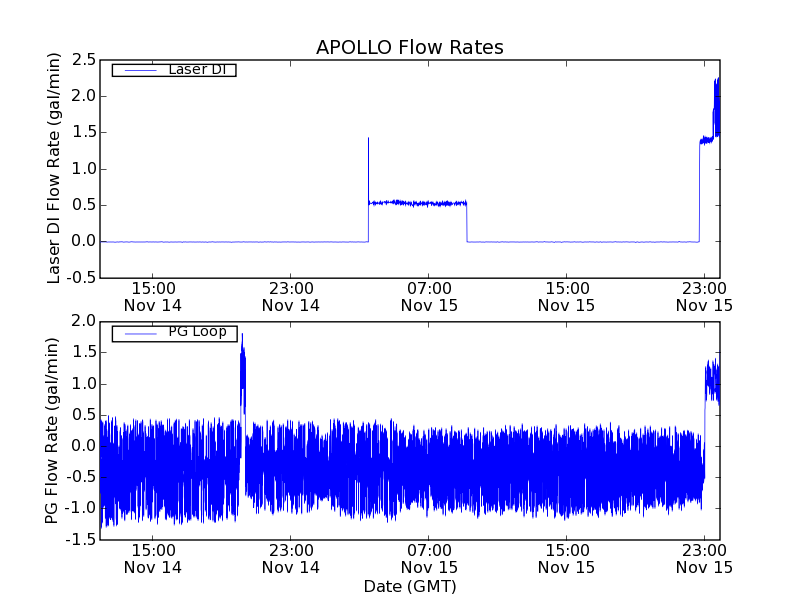The height and width of the screenshot is (600, 800).
Task: Click the 0.5 tick on PG Flow axis
Action: [84, 415]
